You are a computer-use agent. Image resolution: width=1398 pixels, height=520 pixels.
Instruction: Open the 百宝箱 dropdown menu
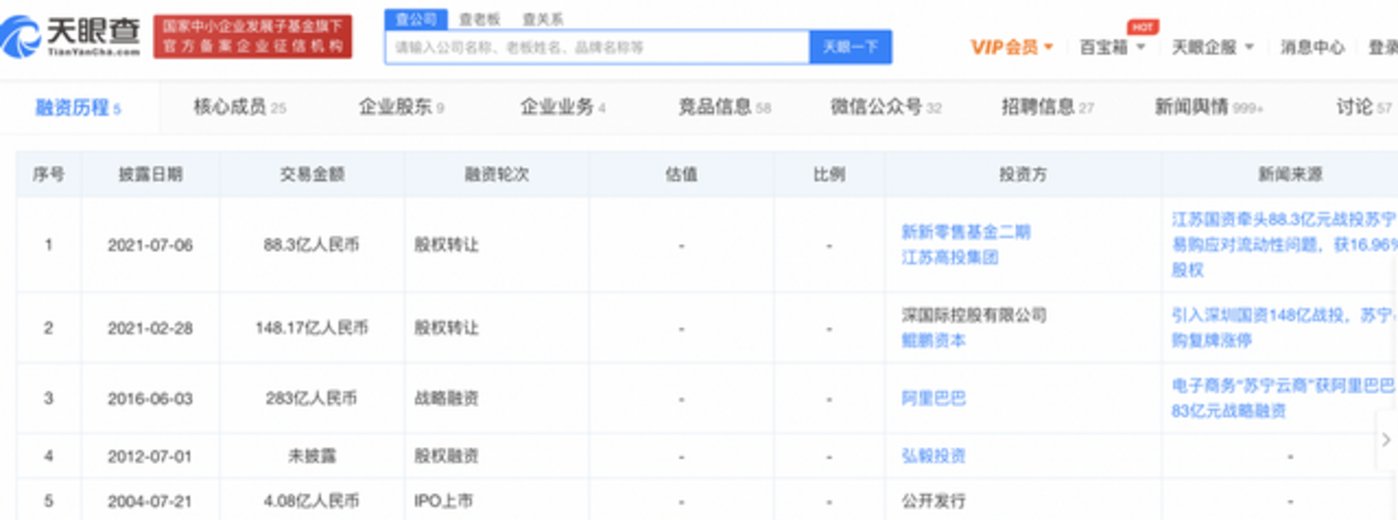1112,47
